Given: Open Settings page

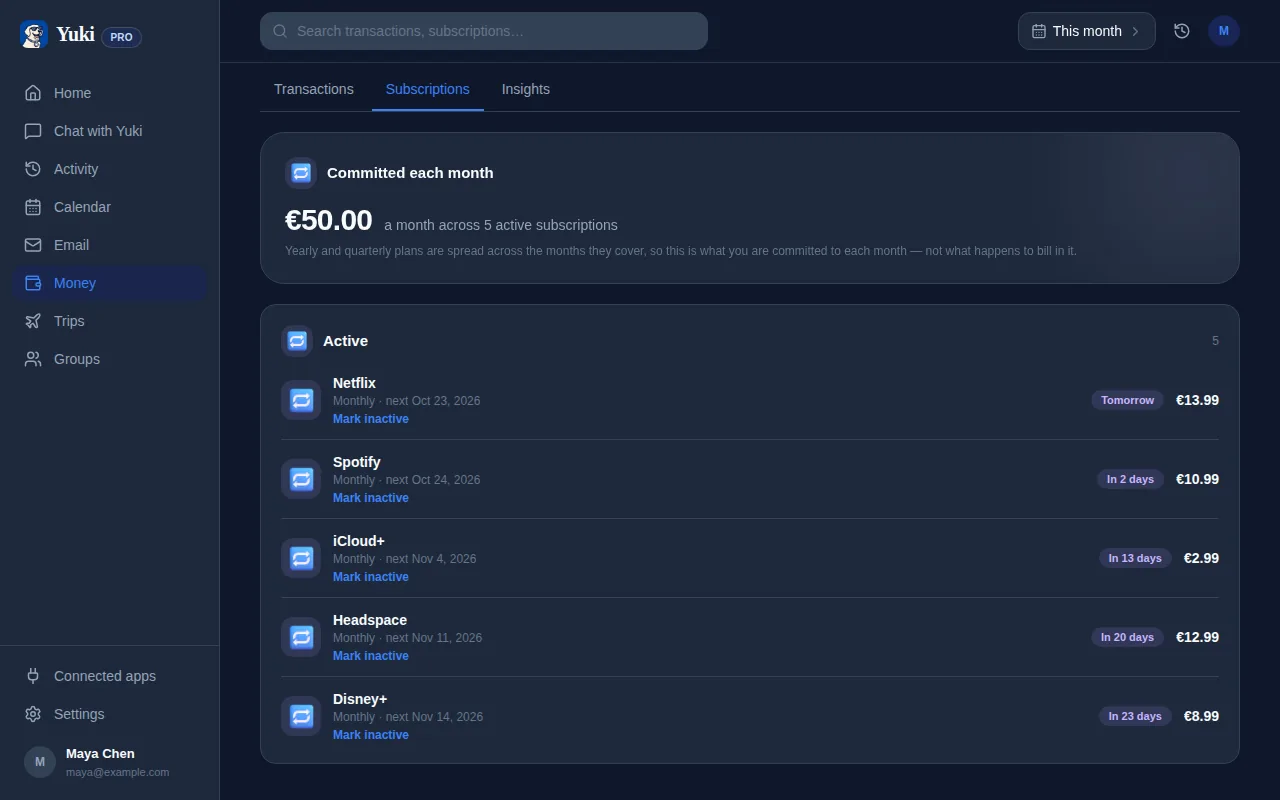Looking at the screenshot, I should tap(110, 714).
